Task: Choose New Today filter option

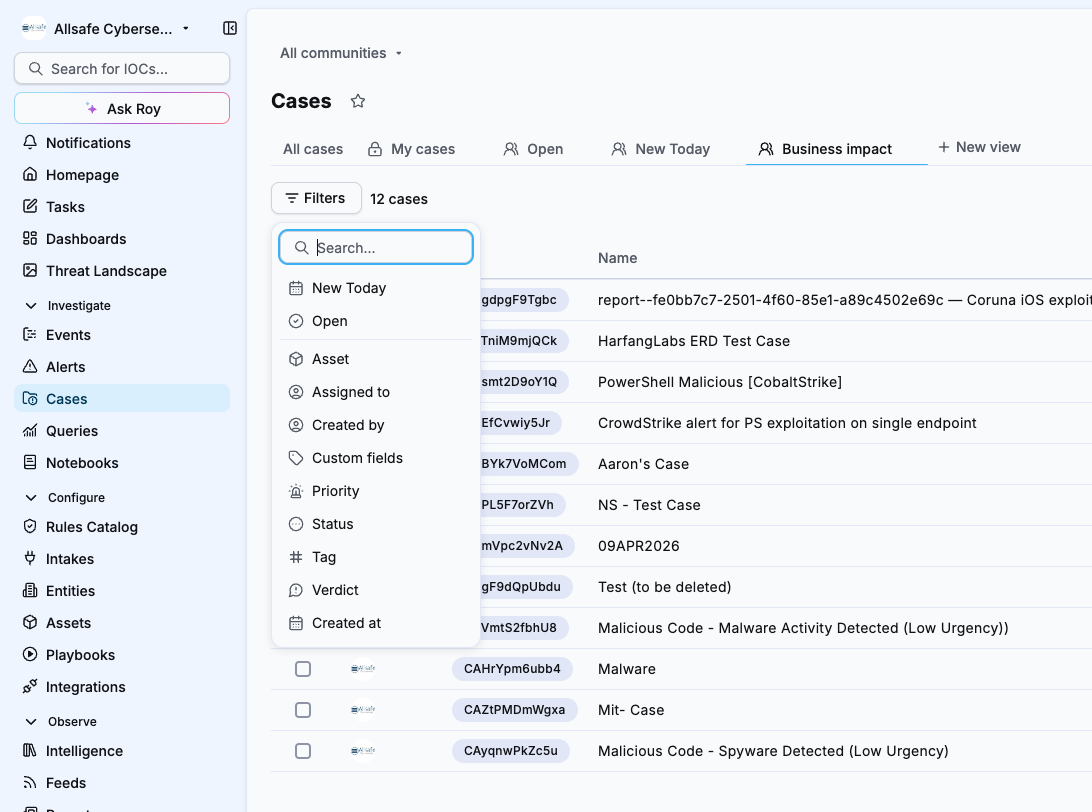Action: click(376, 288)
